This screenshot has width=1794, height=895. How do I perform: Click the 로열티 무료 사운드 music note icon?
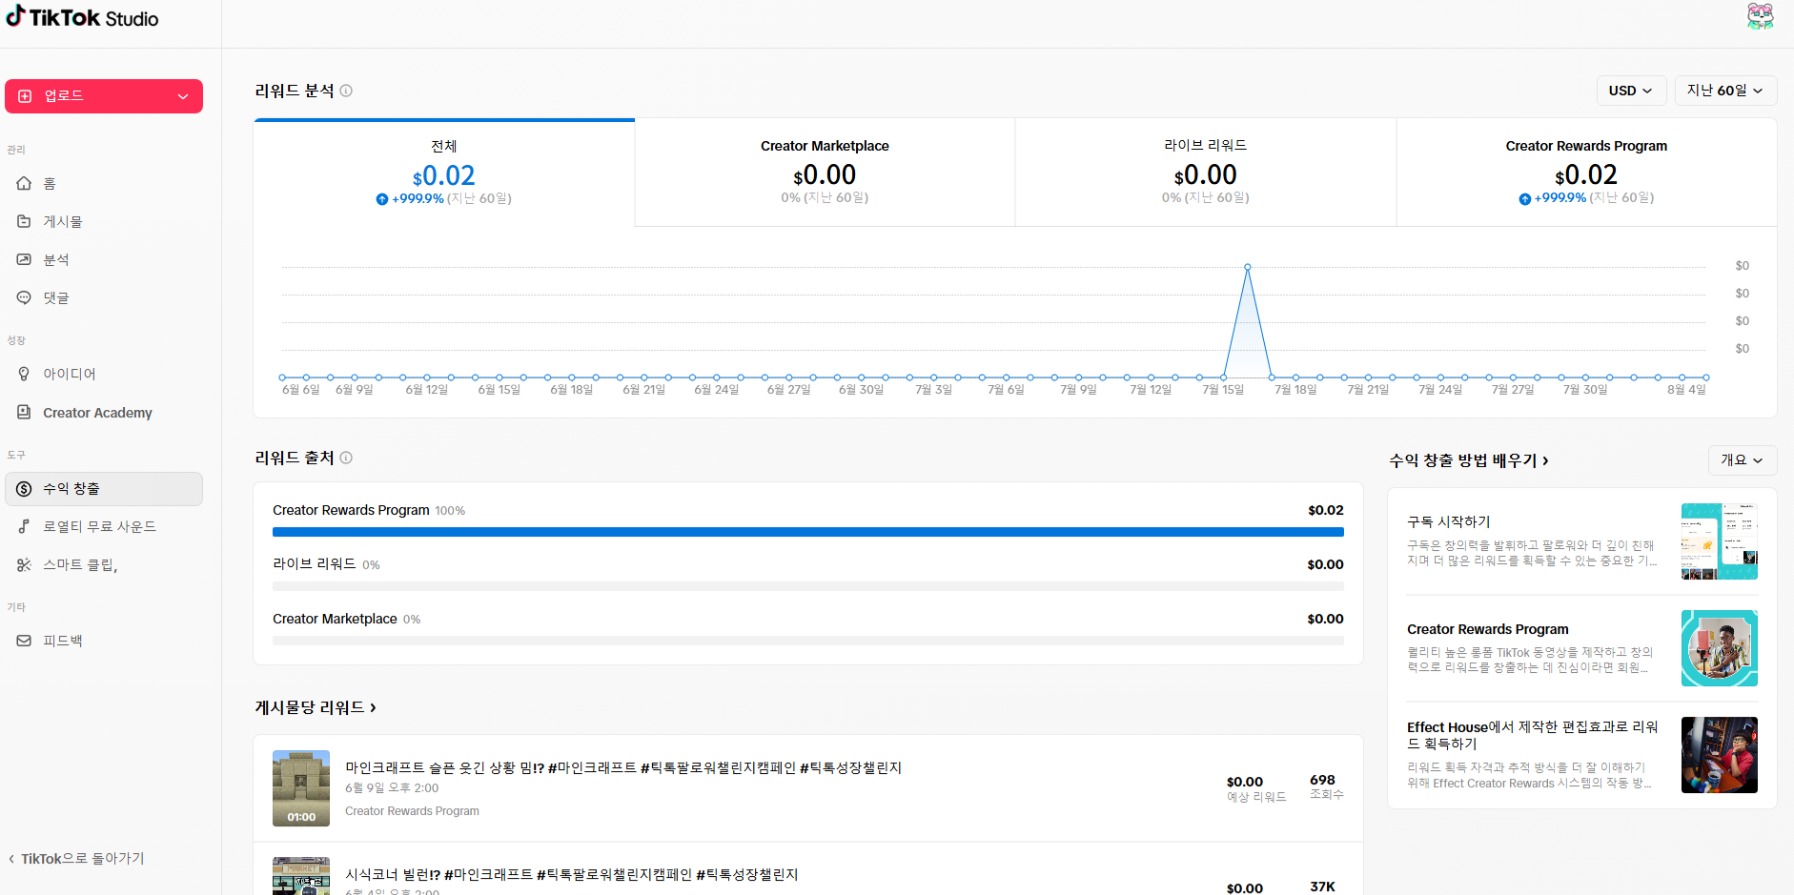click(x=24, y=527)
